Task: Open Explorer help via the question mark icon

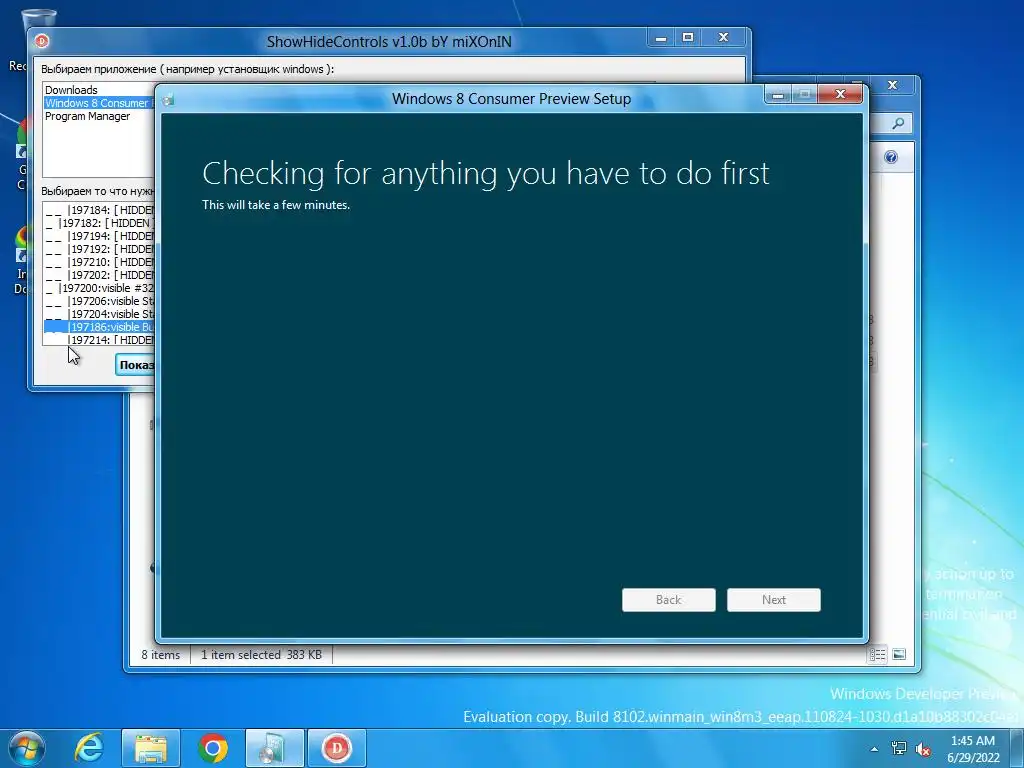Action: coord(891,157)
